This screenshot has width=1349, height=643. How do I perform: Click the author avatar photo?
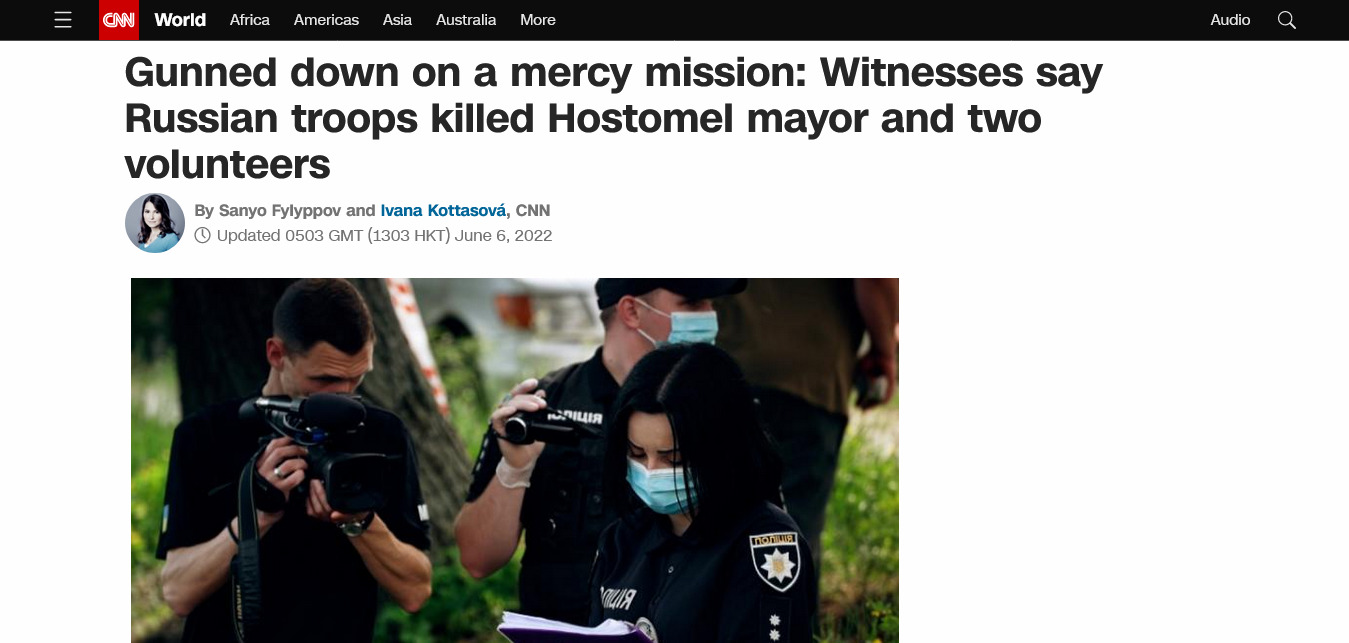(155, 223)
